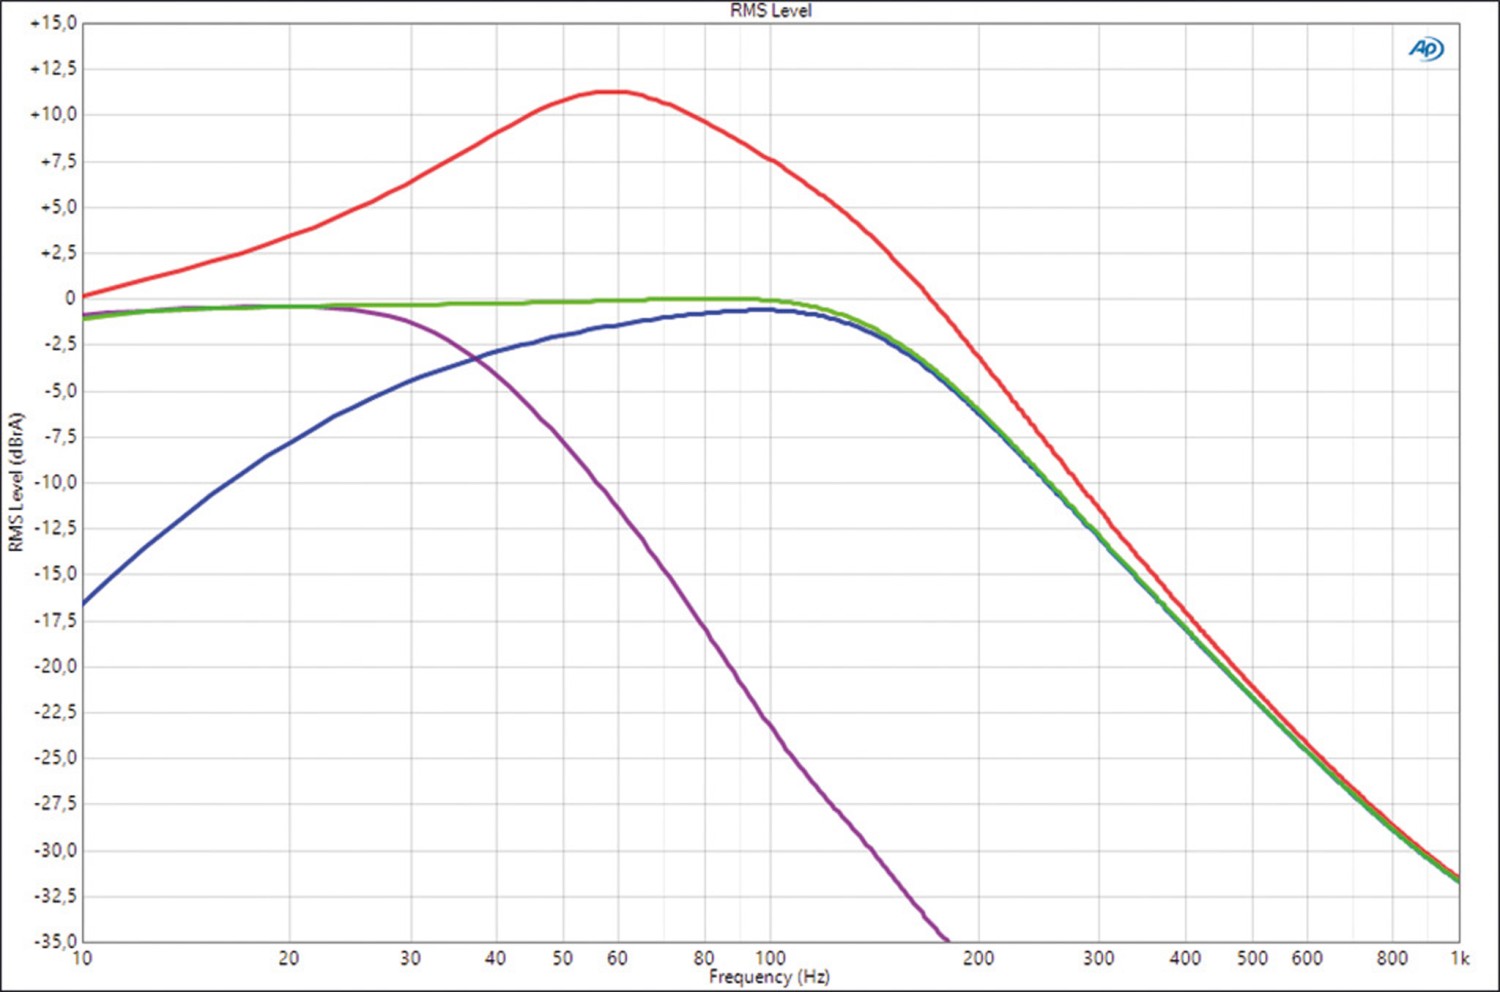Viewport: 1500px width, 992px height.
Task: Click the 300 tick label on the frequency axis
Action: (x=1098, y=959)
